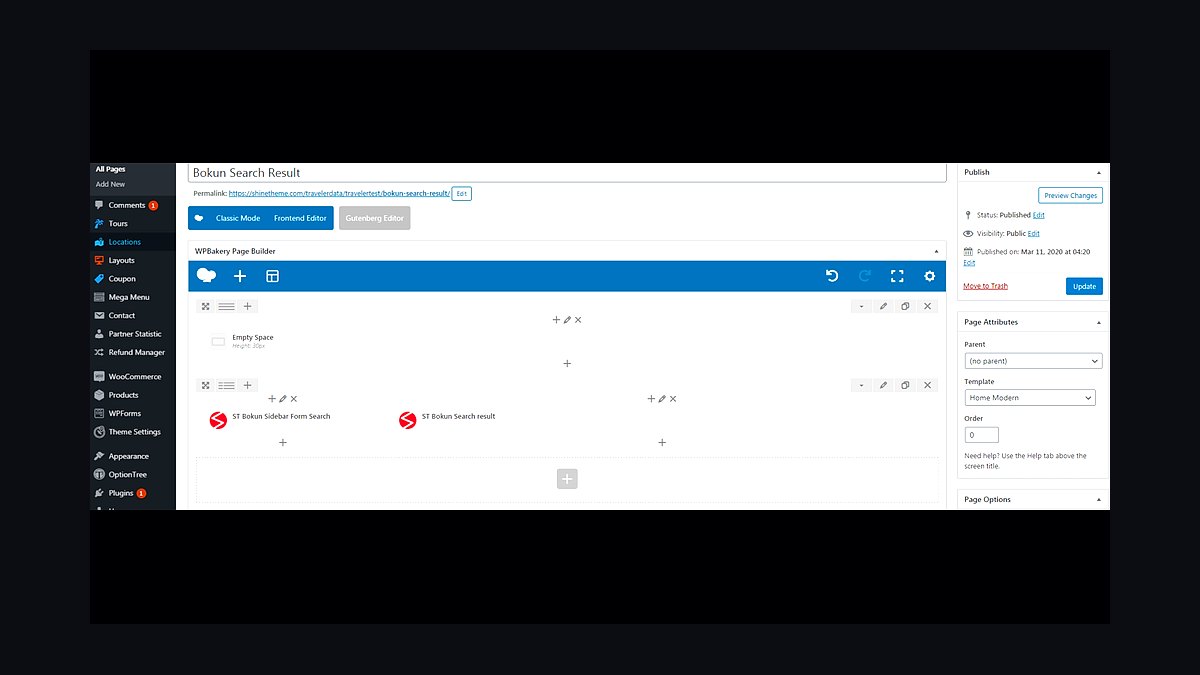Image resolution: width=1200 pixels, height=675 pixels.
Task: Collapse the Publish panel
Action: coord(1099,172)
